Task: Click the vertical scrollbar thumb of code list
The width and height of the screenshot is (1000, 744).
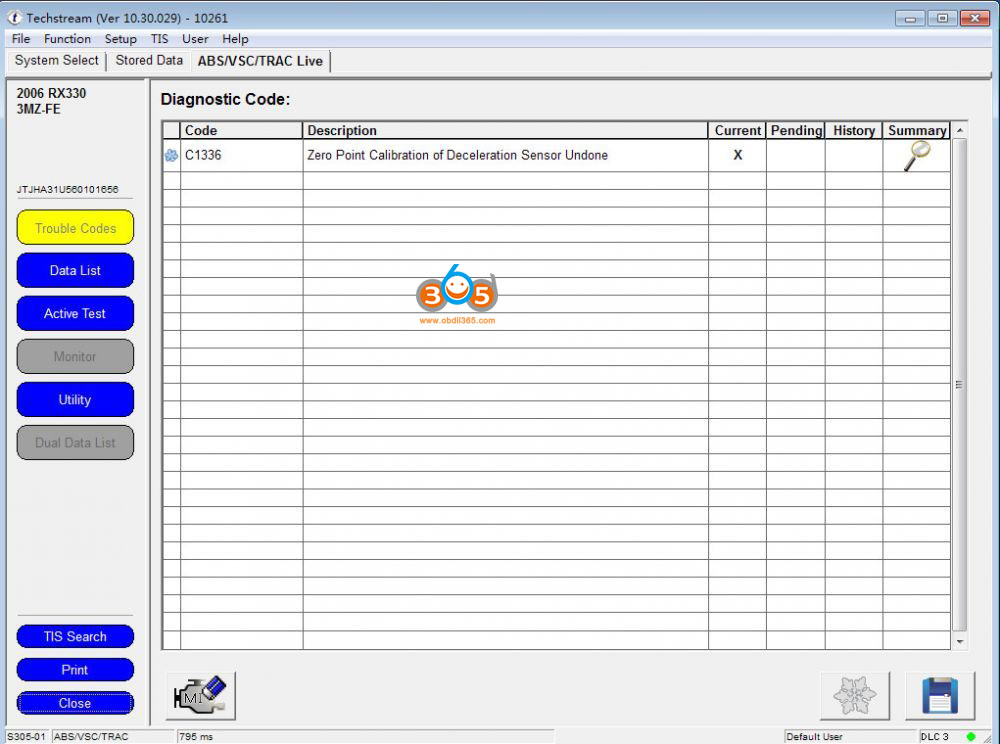Action: coord(960,384)
